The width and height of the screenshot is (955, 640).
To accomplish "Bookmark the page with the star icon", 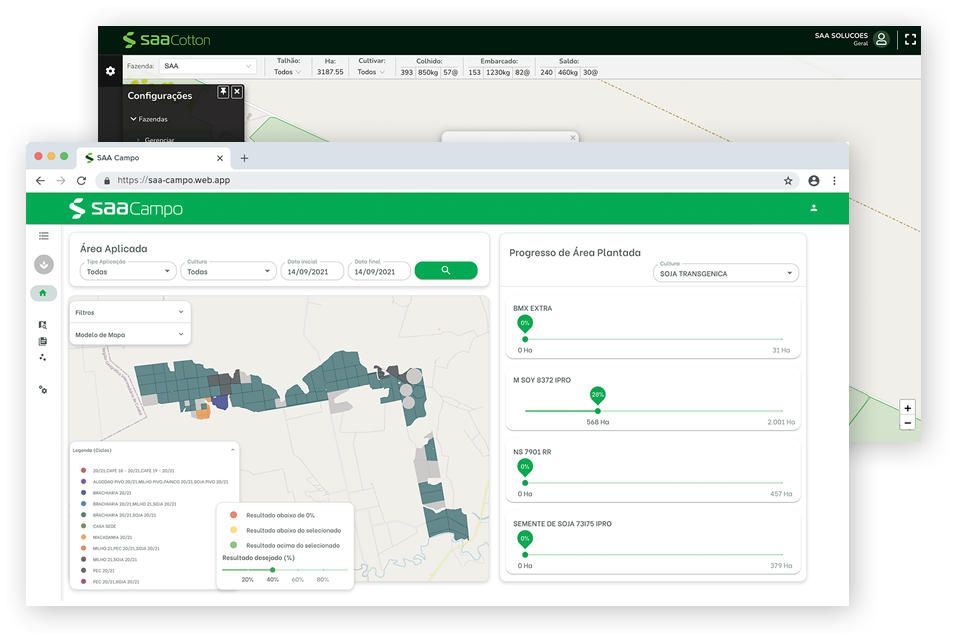I will tap(788, 181).
